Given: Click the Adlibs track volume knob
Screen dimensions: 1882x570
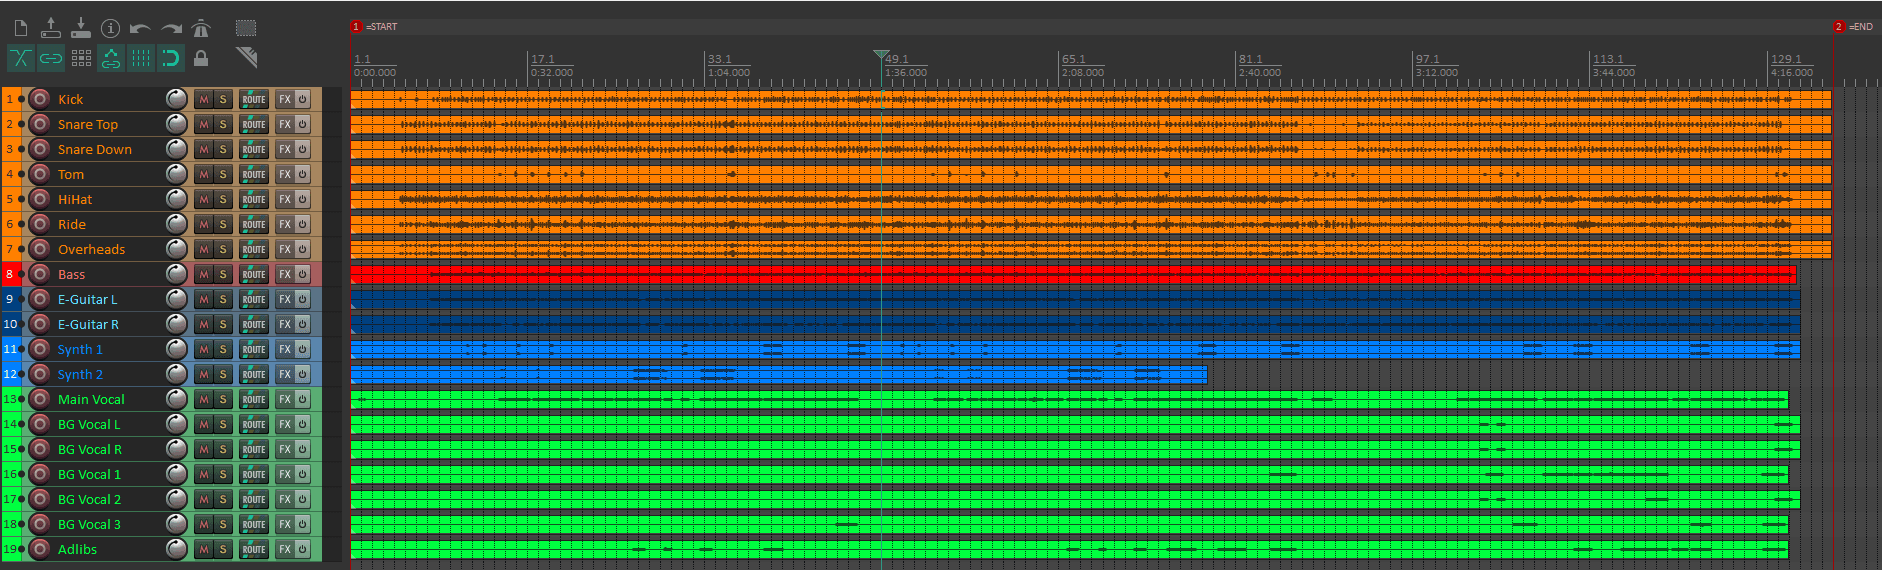Looking at the screenshot, I should (x=176, y=549).
